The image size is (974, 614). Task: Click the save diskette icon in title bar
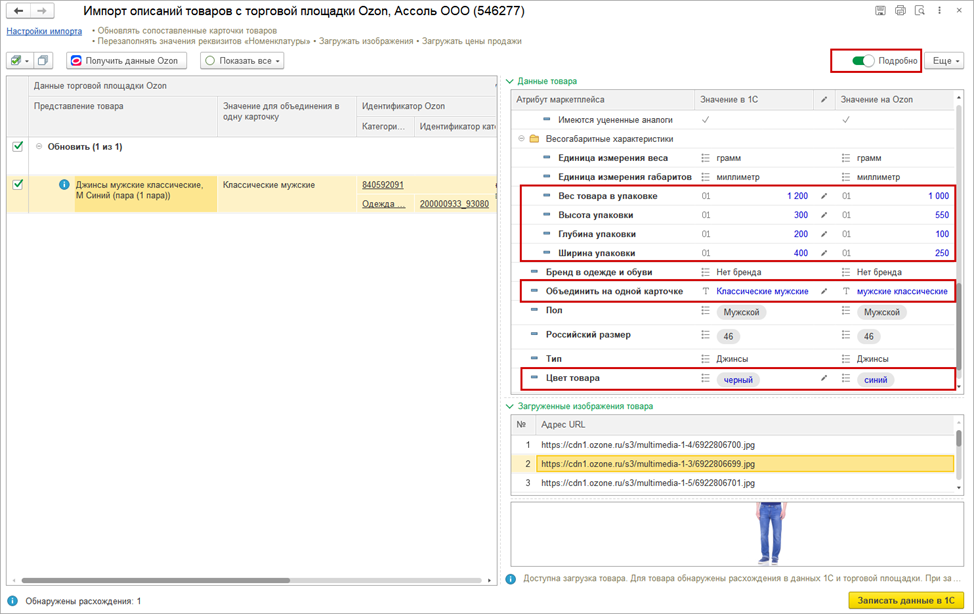click(x=880, y=11)
